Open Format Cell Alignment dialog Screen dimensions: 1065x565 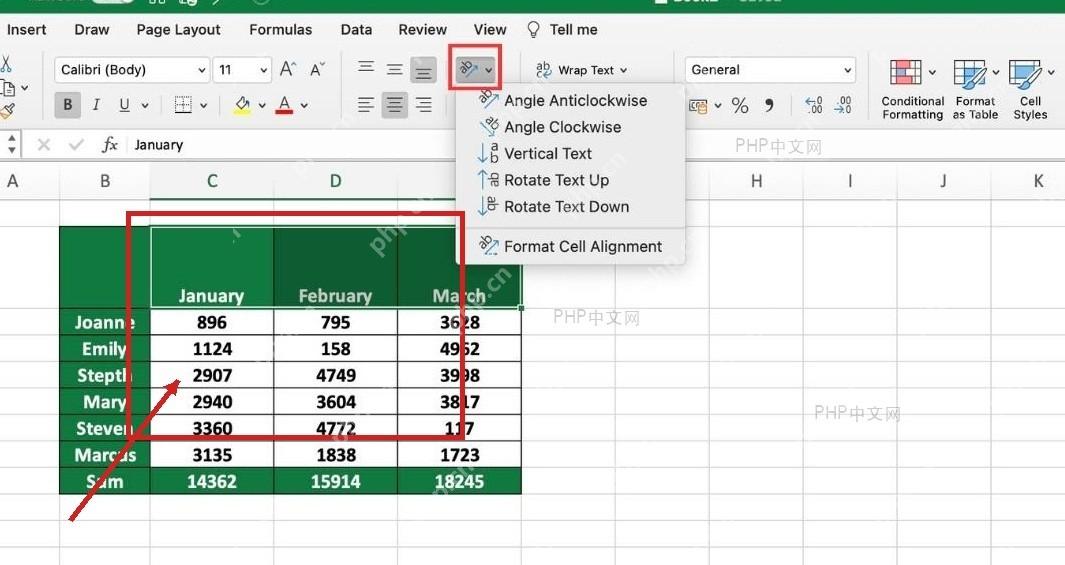pos(571,247)
